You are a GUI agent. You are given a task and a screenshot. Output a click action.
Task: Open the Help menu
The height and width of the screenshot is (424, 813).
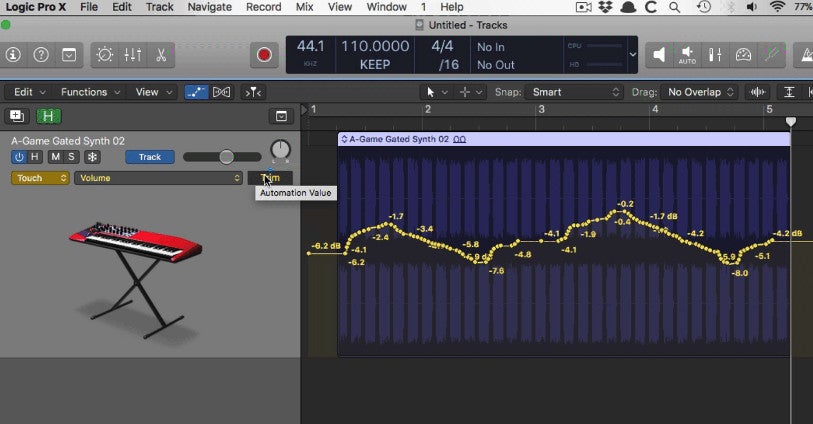452,7
